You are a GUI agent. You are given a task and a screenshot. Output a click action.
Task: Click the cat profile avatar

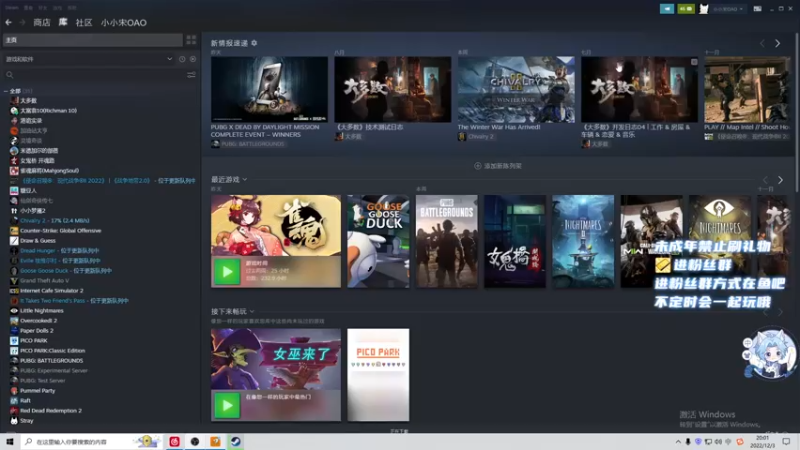[704, 9]
